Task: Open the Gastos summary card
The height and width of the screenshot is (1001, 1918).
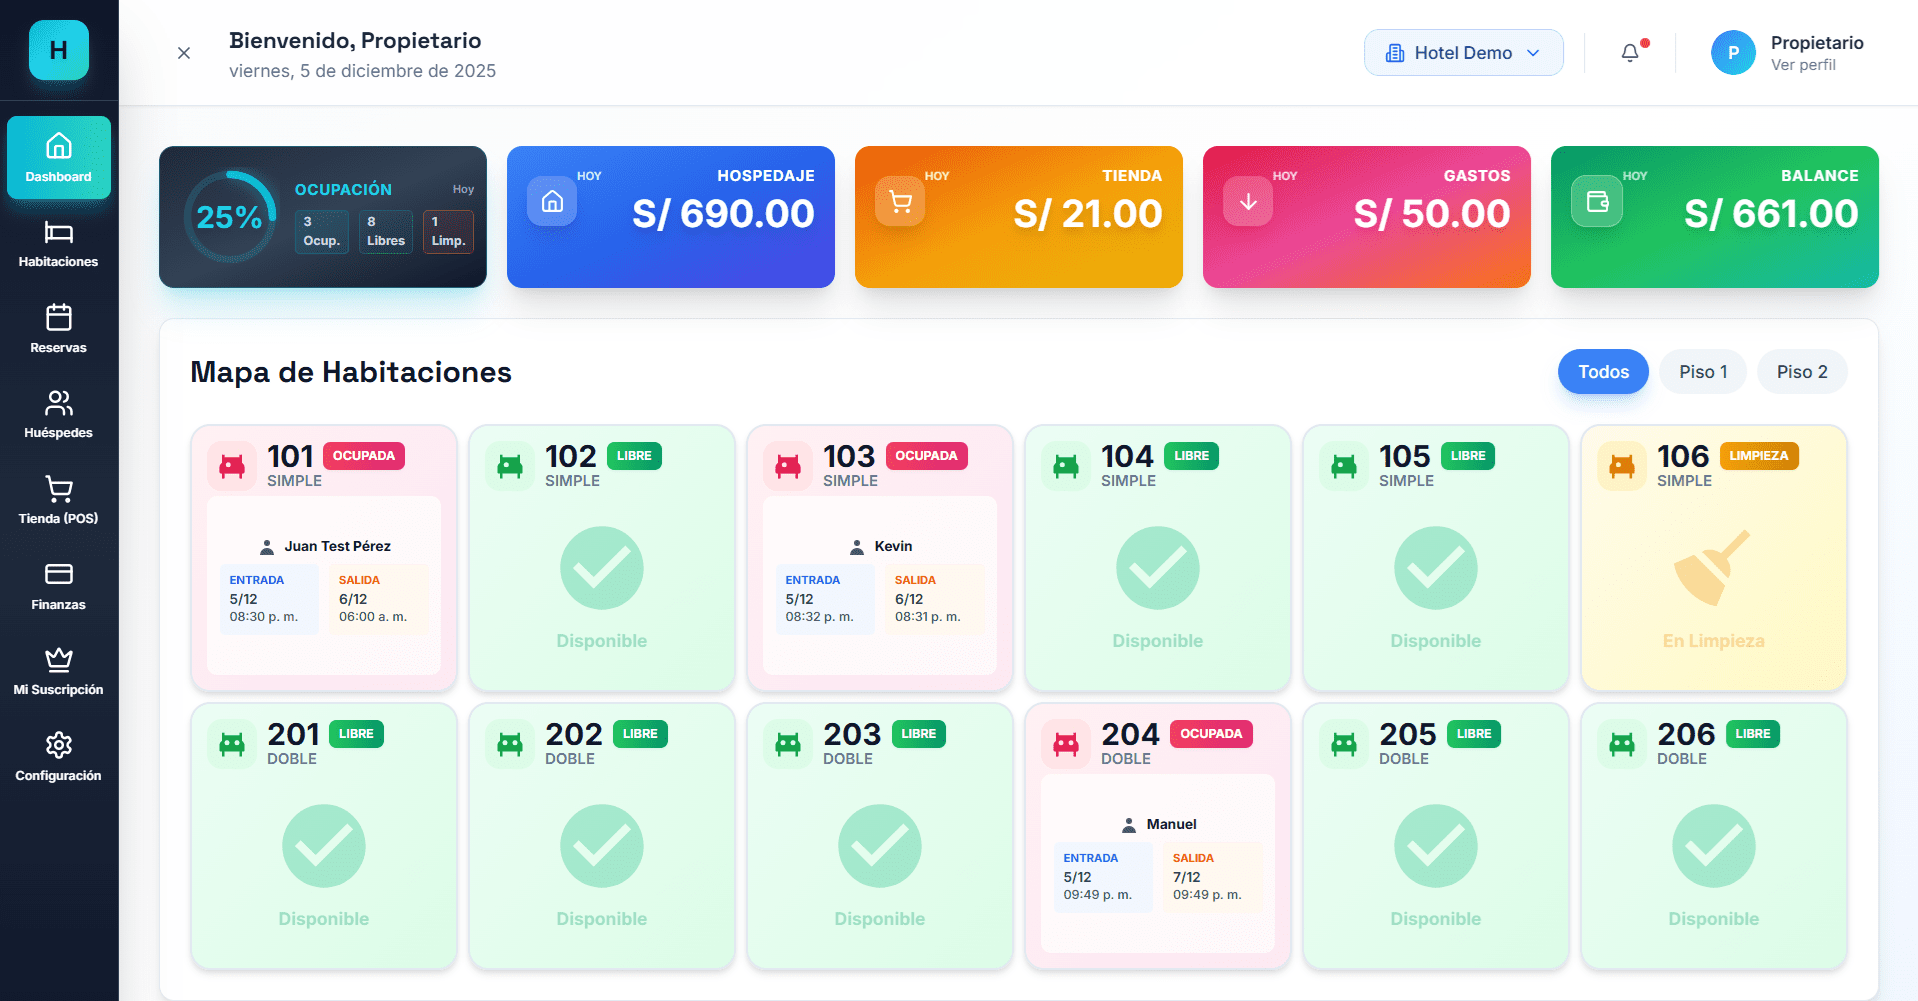Action: pos(1366,217)
